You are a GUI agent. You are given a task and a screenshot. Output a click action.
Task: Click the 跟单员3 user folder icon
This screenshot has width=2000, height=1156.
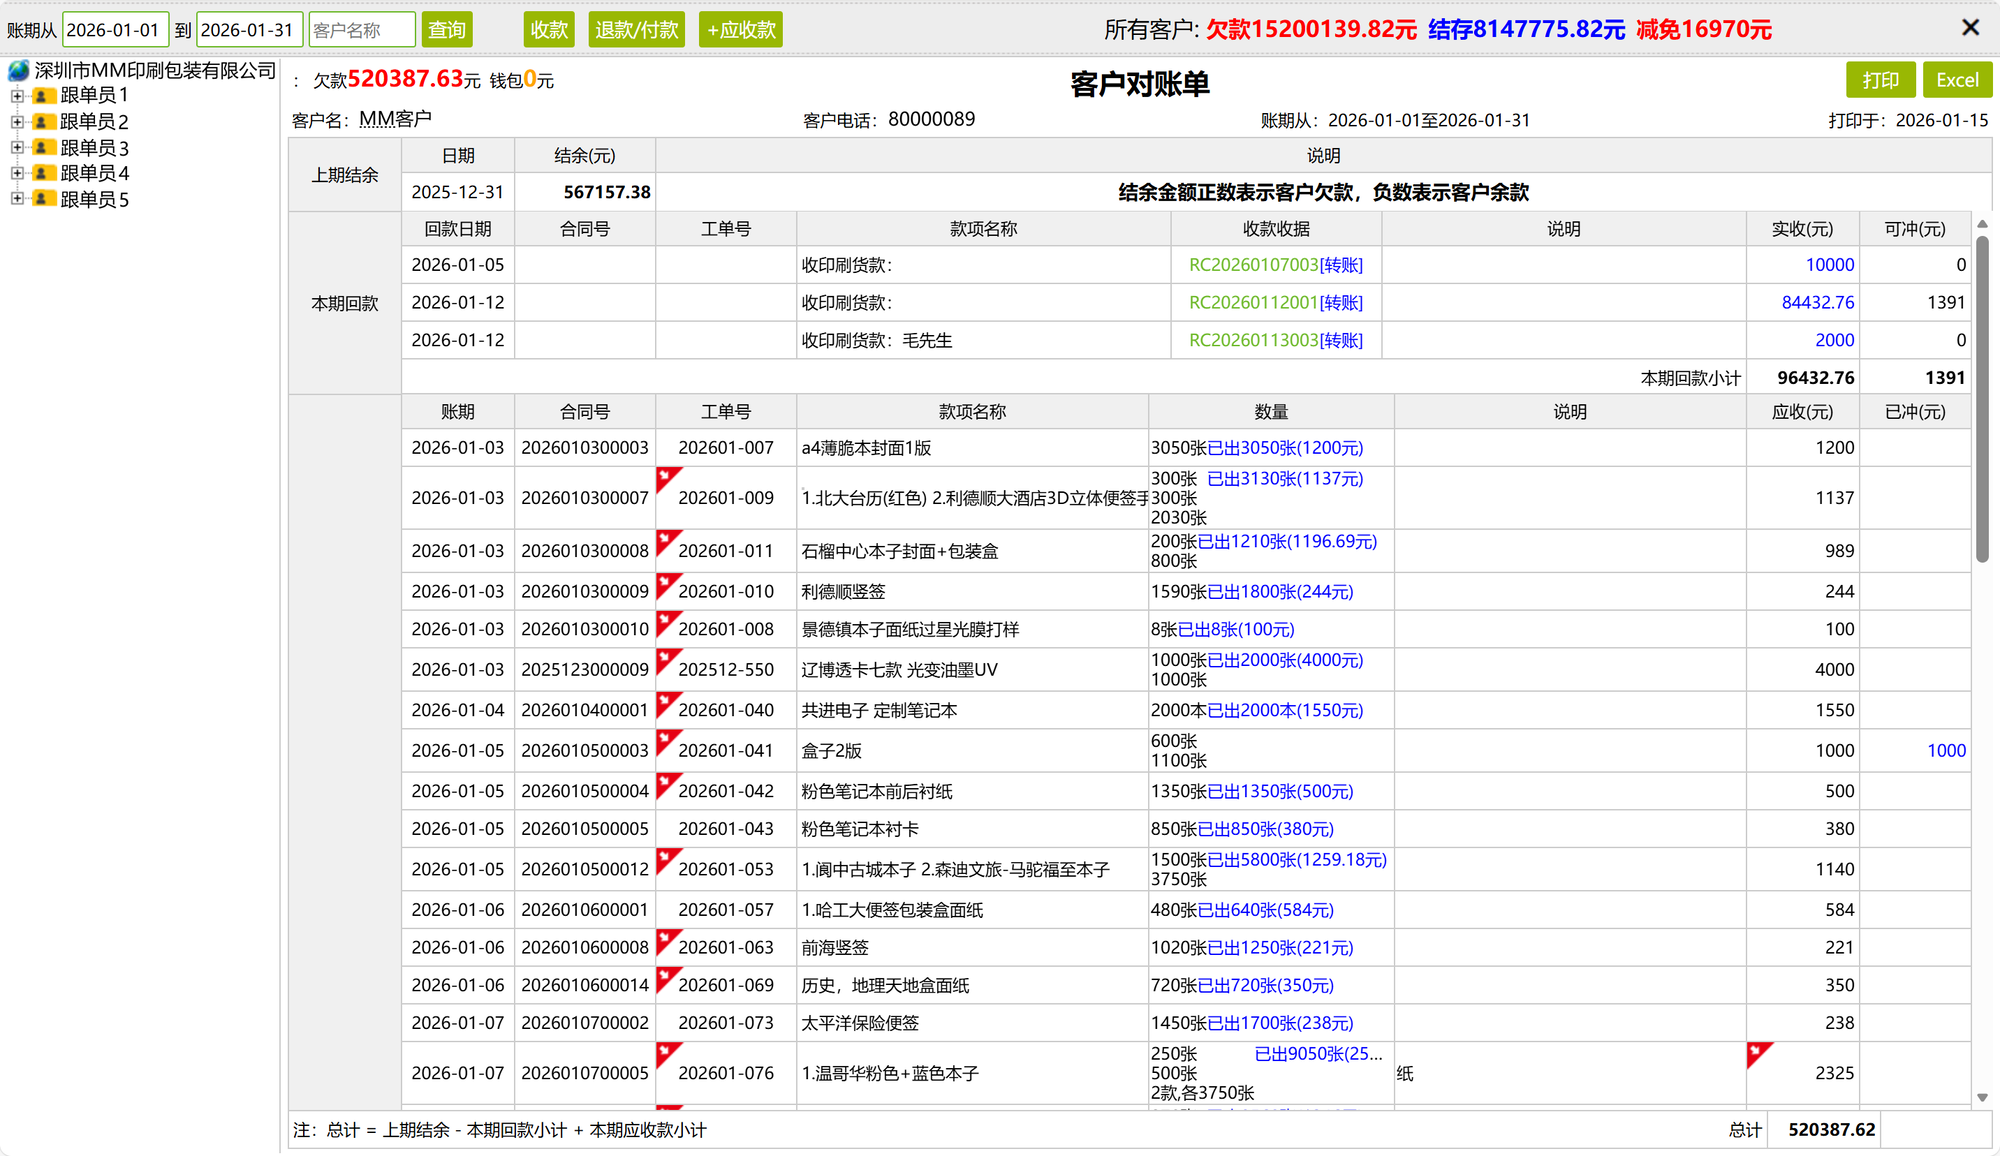[43, 148]
